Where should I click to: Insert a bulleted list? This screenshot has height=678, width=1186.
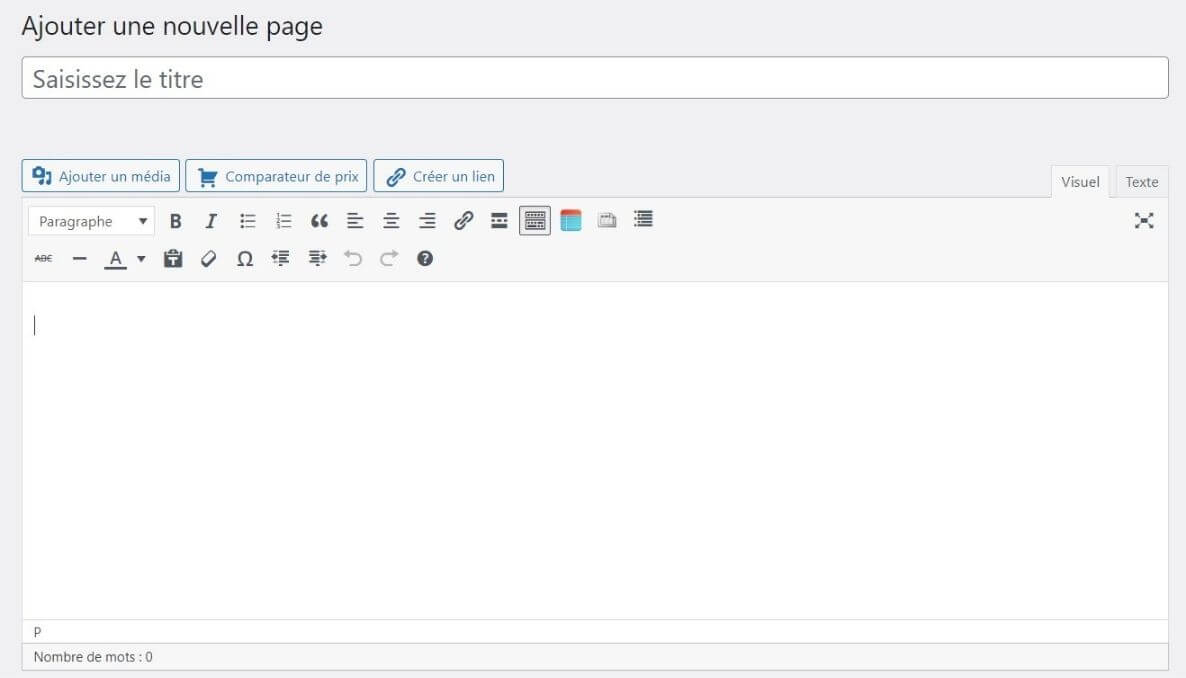247,221
